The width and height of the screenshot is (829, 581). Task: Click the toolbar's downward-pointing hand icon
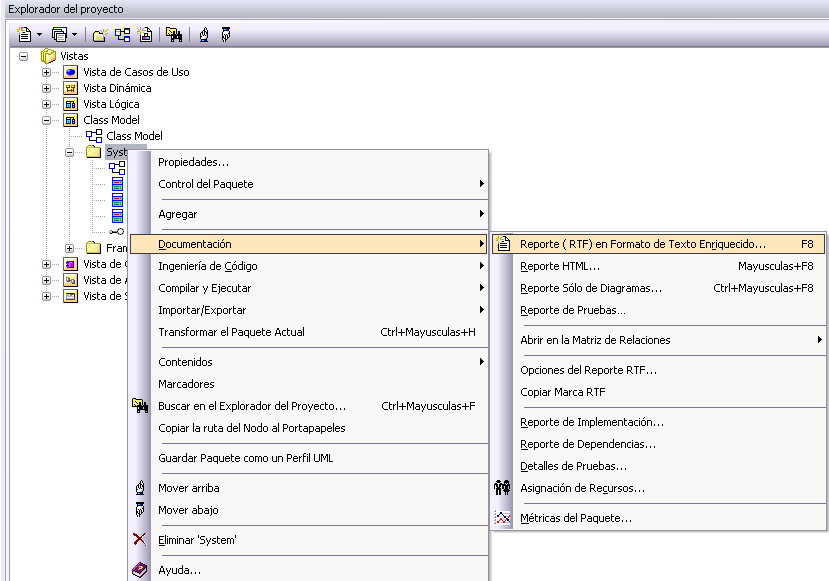pos(226,35)
